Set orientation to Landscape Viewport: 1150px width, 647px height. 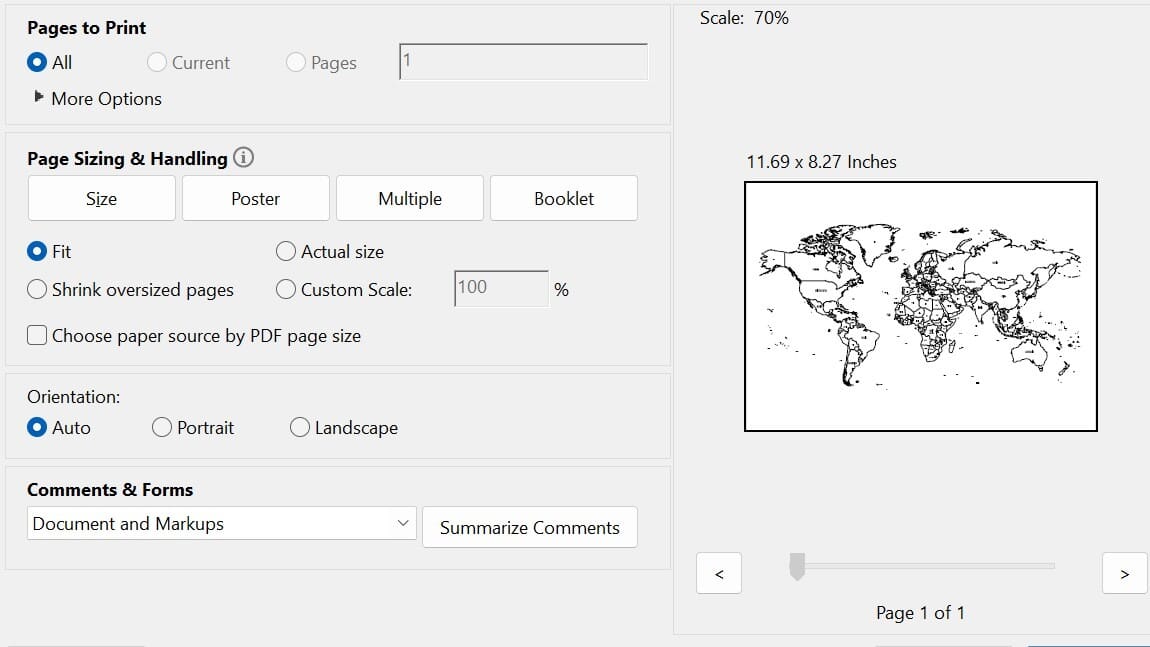[299, 427]
